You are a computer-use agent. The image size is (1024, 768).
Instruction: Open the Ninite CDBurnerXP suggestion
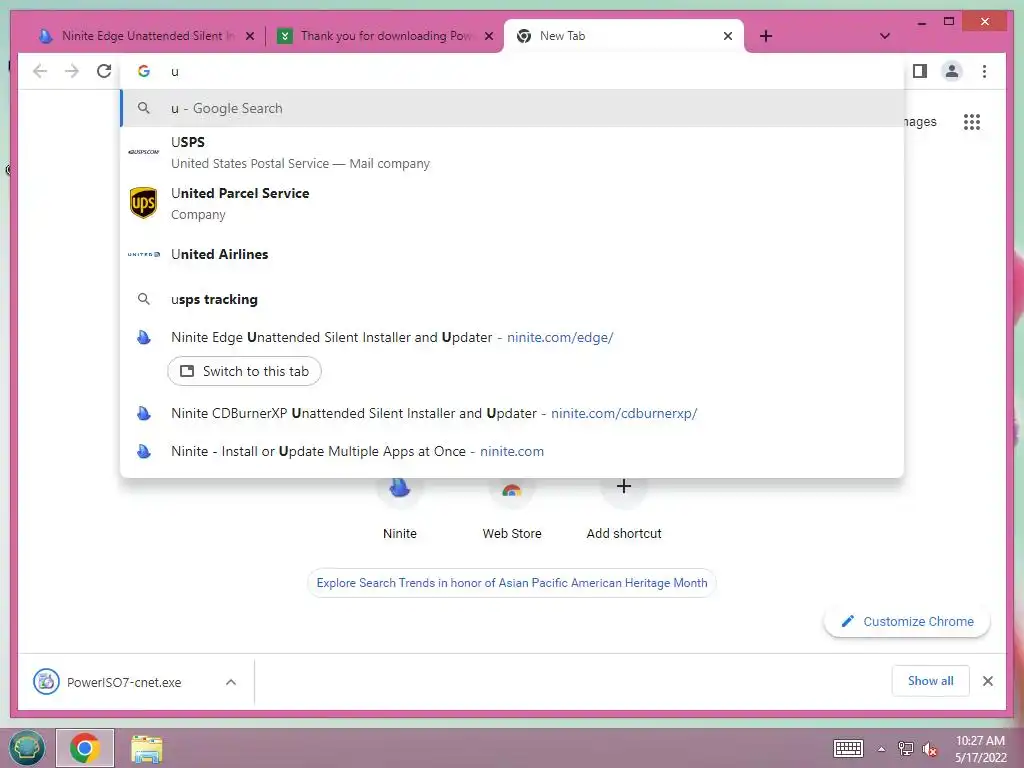tap(513, 413)
